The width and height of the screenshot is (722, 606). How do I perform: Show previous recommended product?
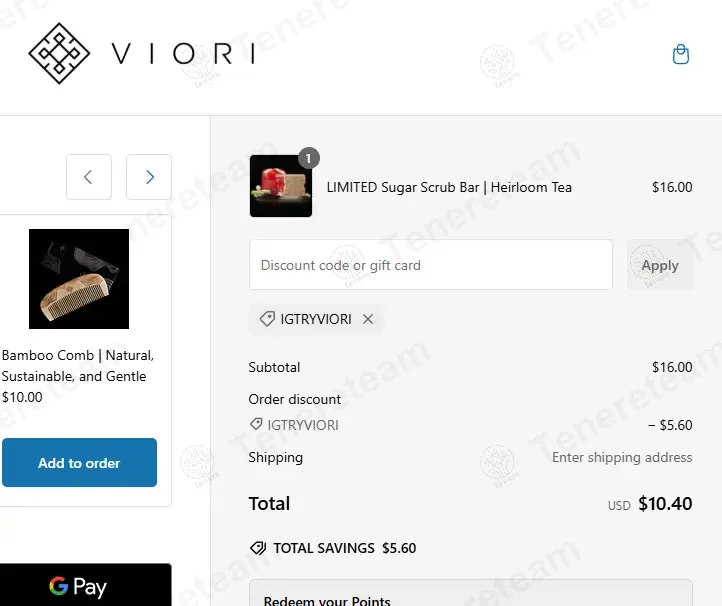pos(88,177)
